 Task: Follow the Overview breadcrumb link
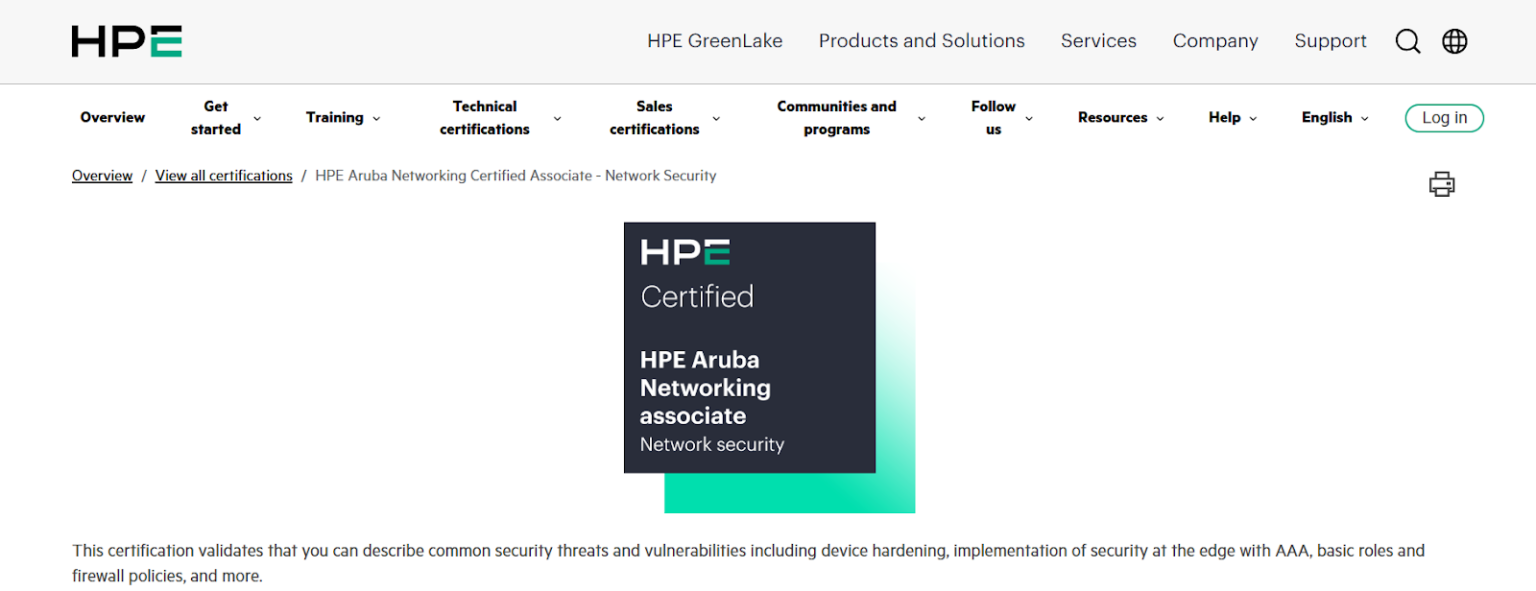[102, 176]
